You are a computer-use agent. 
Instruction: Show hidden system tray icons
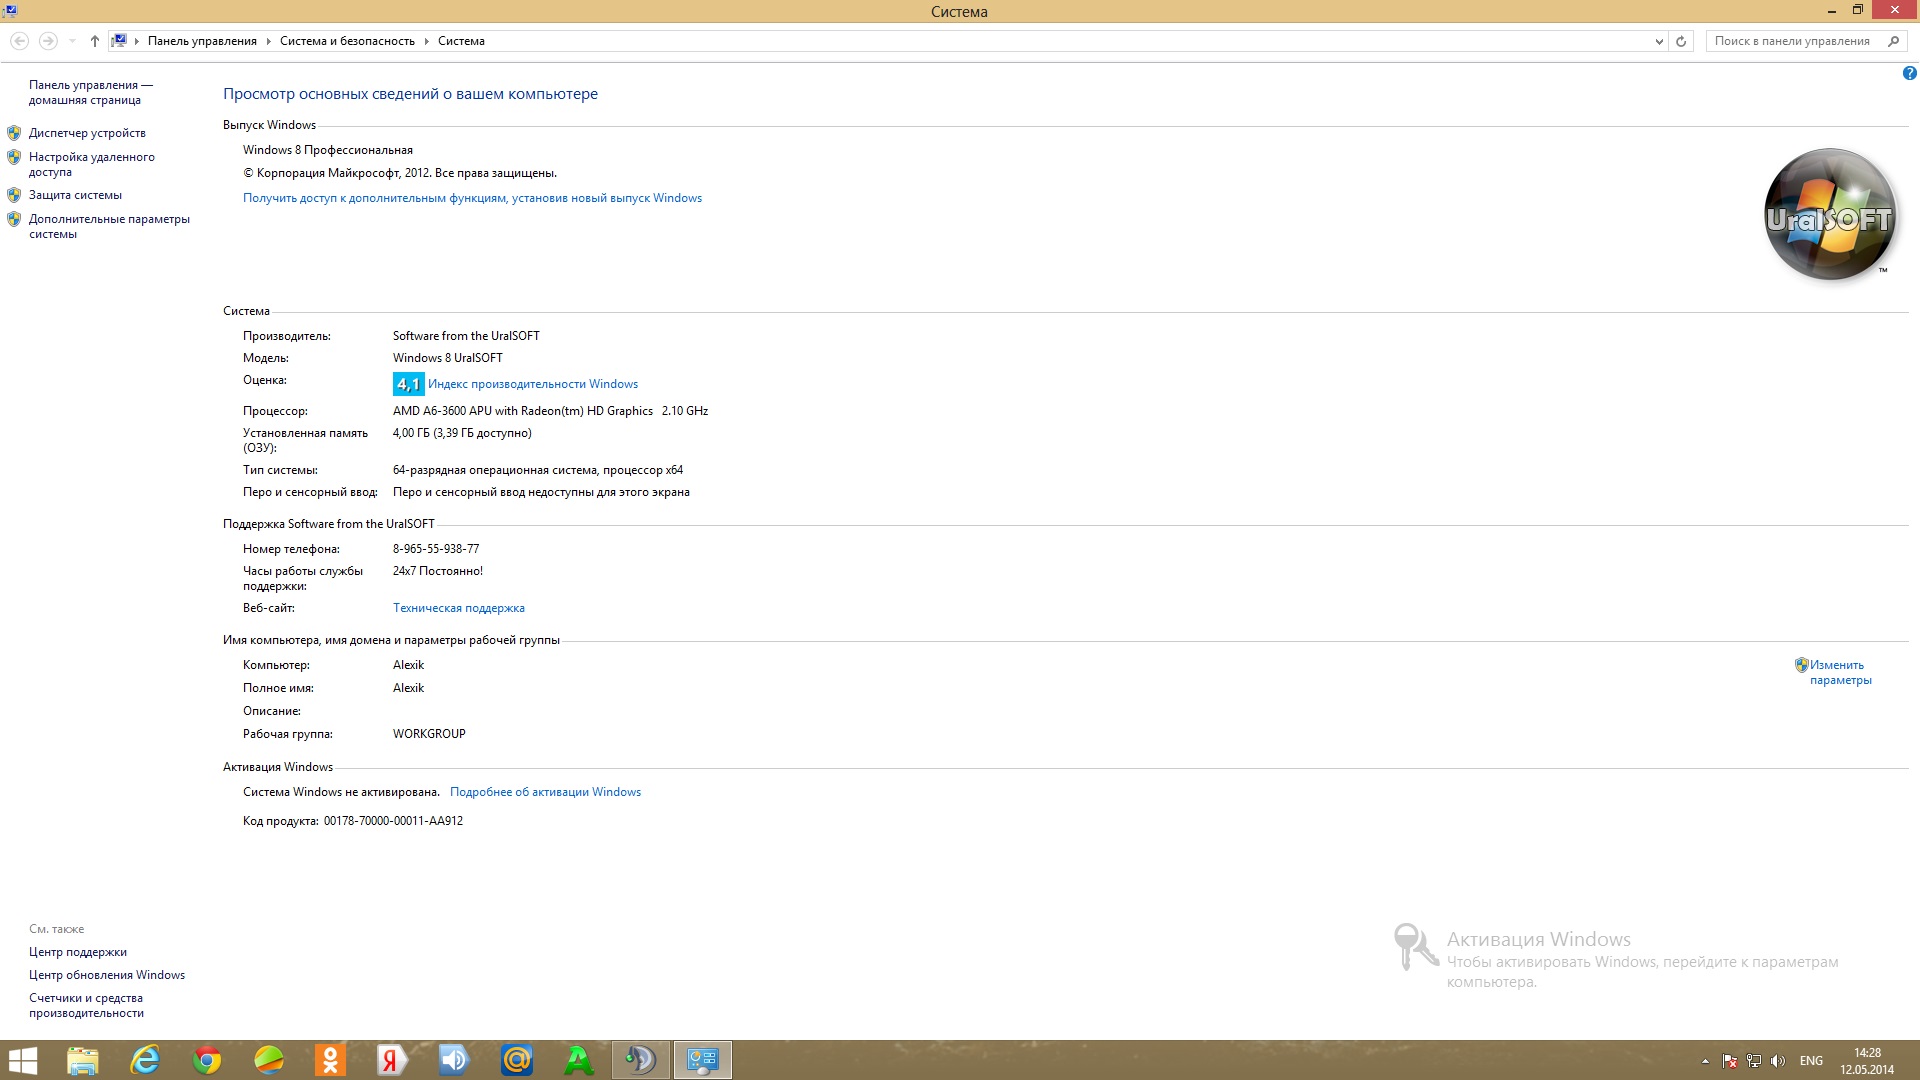1705,1061
